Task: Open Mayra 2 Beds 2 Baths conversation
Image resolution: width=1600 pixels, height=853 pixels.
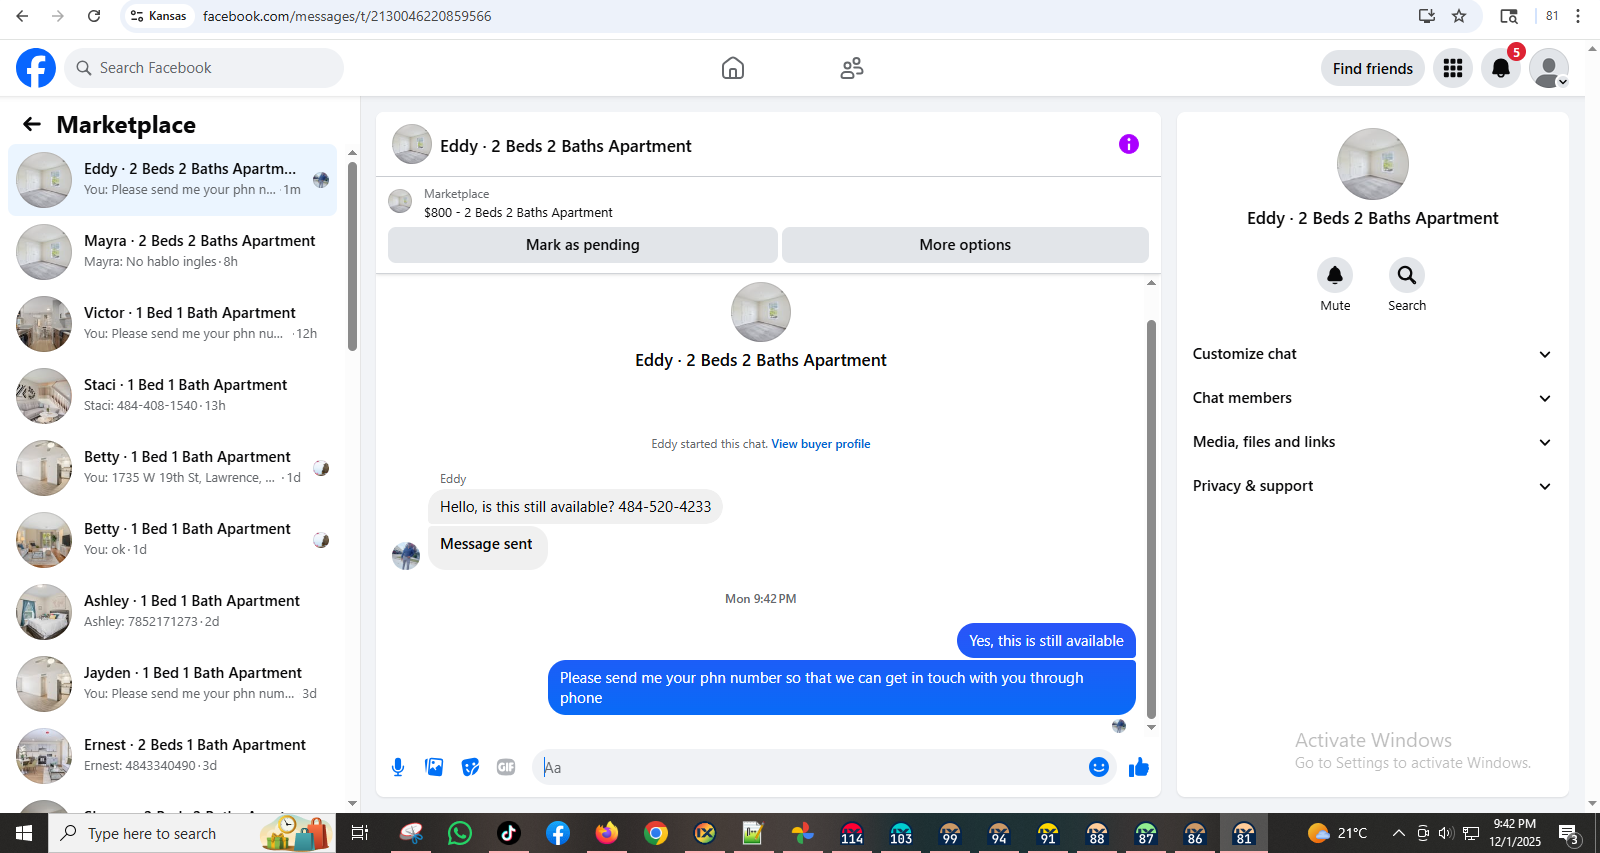Action: (x=172, y=252)
